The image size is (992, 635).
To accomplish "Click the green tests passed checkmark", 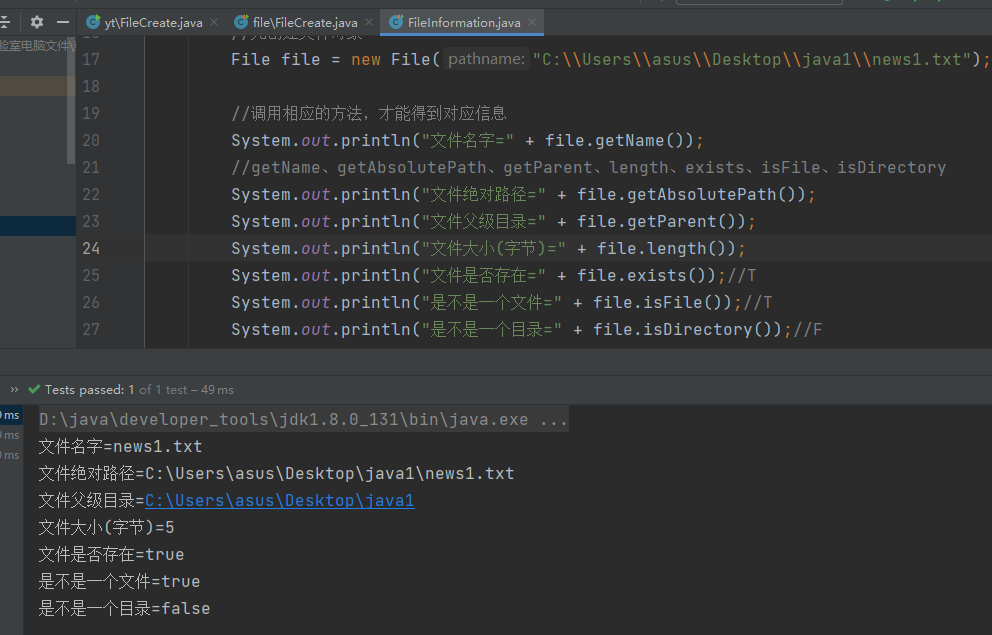I will pyautogui.click(x=35, y=389).
